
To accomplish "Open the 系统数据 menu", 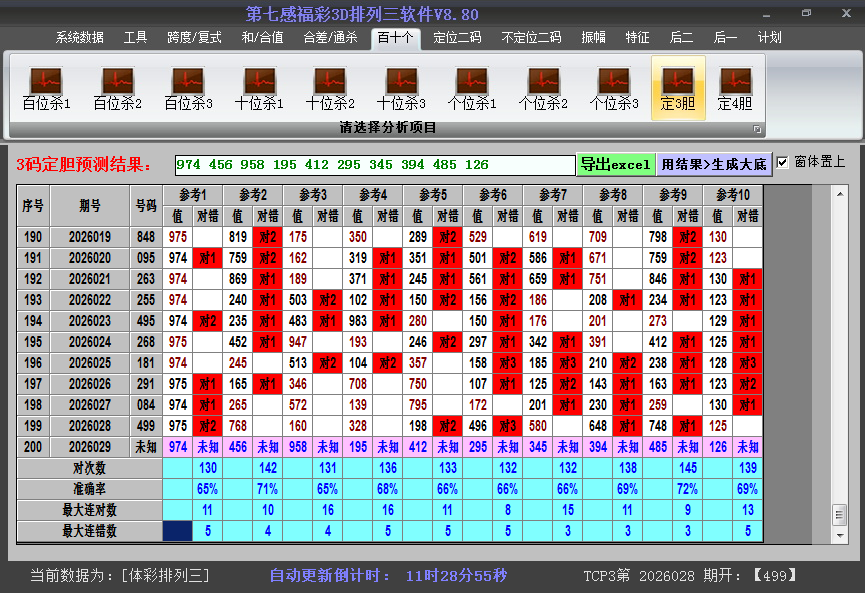I will click(80, 38).
